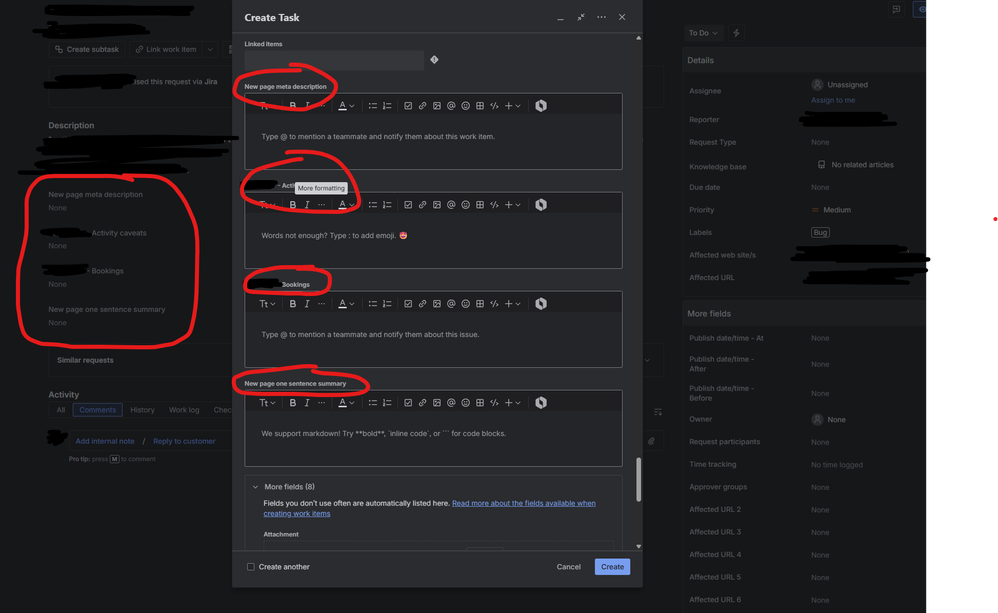
Task: Insert an emoji into the description field
Action: click(465, 105)
